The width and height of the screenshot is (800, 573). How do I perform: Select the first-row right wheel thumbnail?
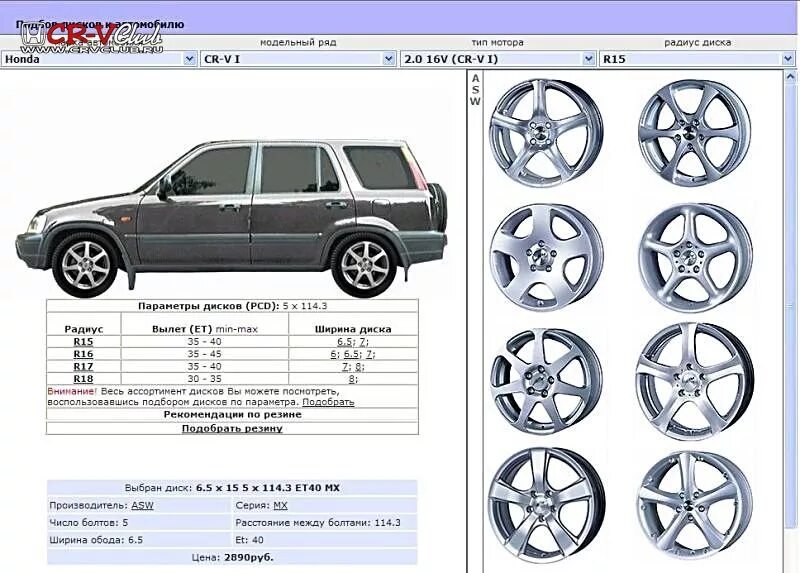(694, 133)
